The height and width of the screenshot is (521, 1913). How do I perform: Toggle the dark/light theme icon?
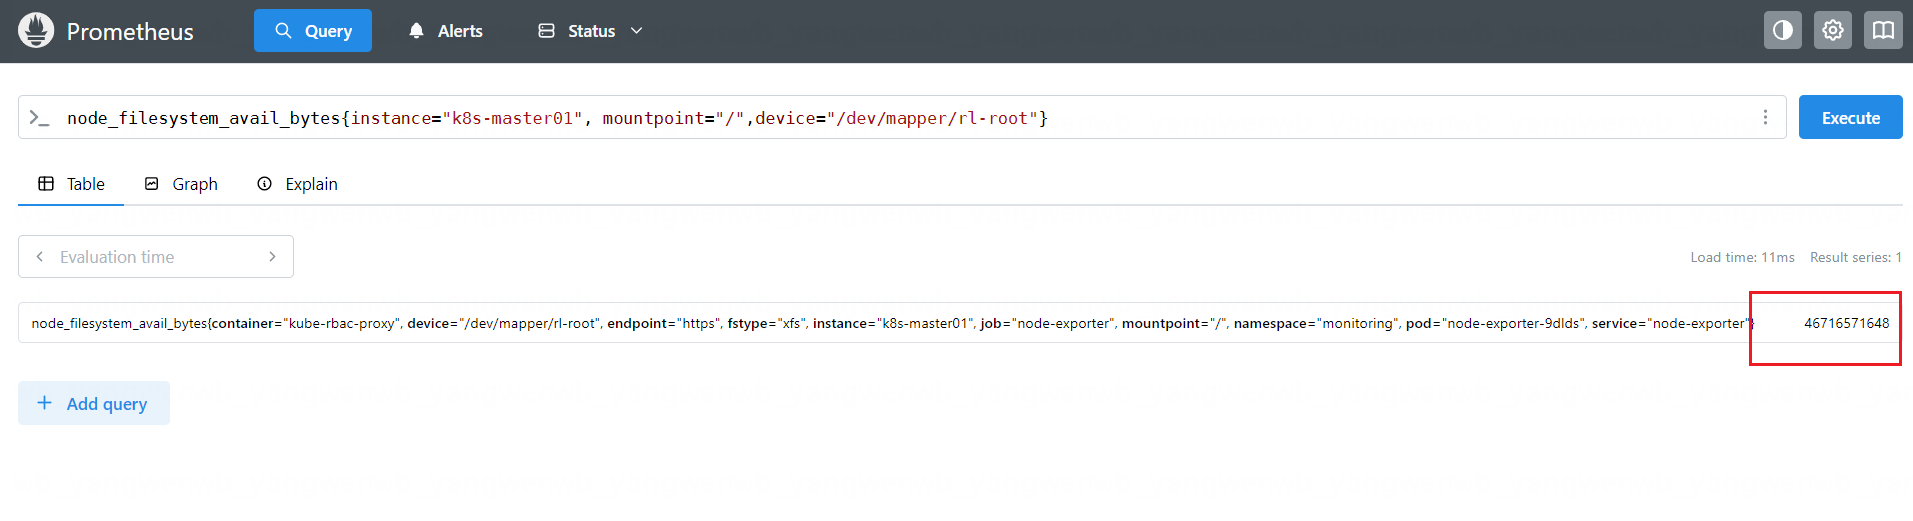click(1782, 31)
